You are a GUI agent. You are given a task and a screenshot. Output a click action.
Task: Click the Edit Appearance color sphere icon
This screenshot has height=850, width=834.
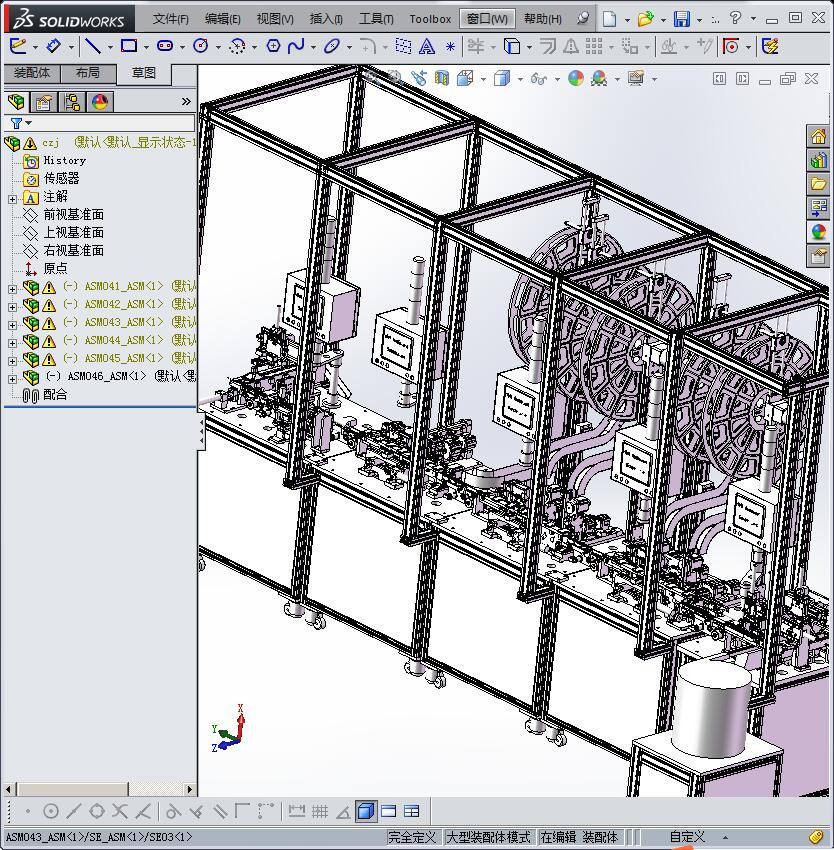click(576, 79)
